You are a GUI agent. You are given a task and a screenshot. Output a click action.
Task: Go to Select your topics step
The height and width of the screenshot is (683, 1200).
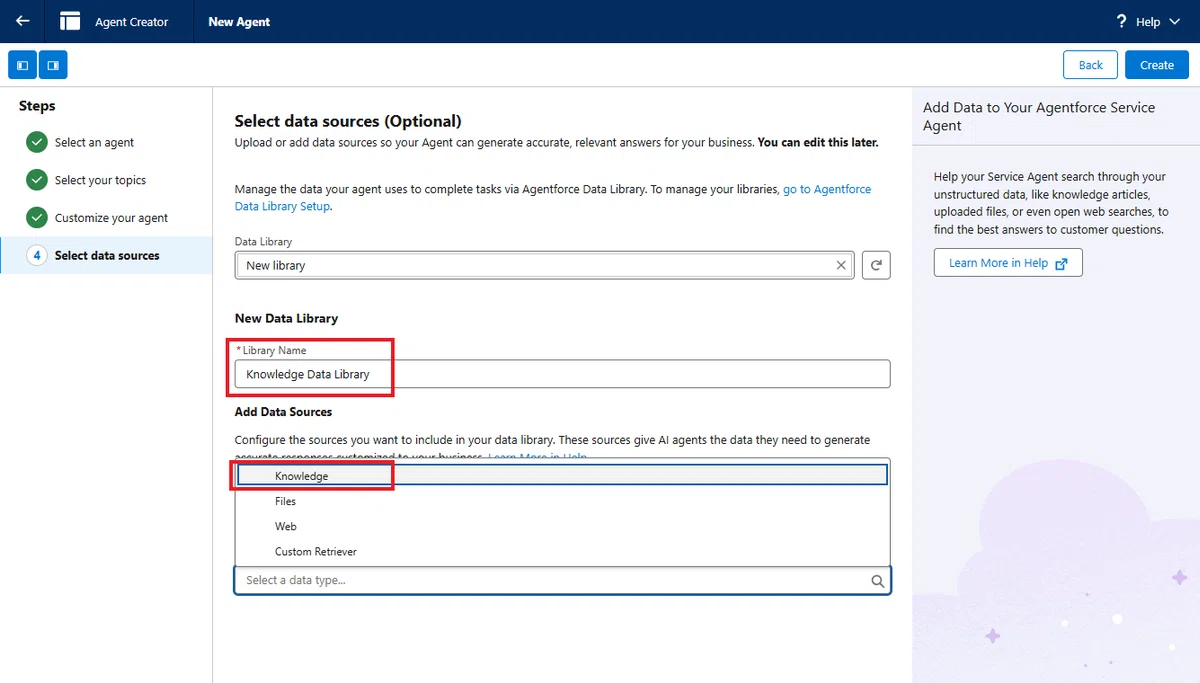click(x=100, y=180)
